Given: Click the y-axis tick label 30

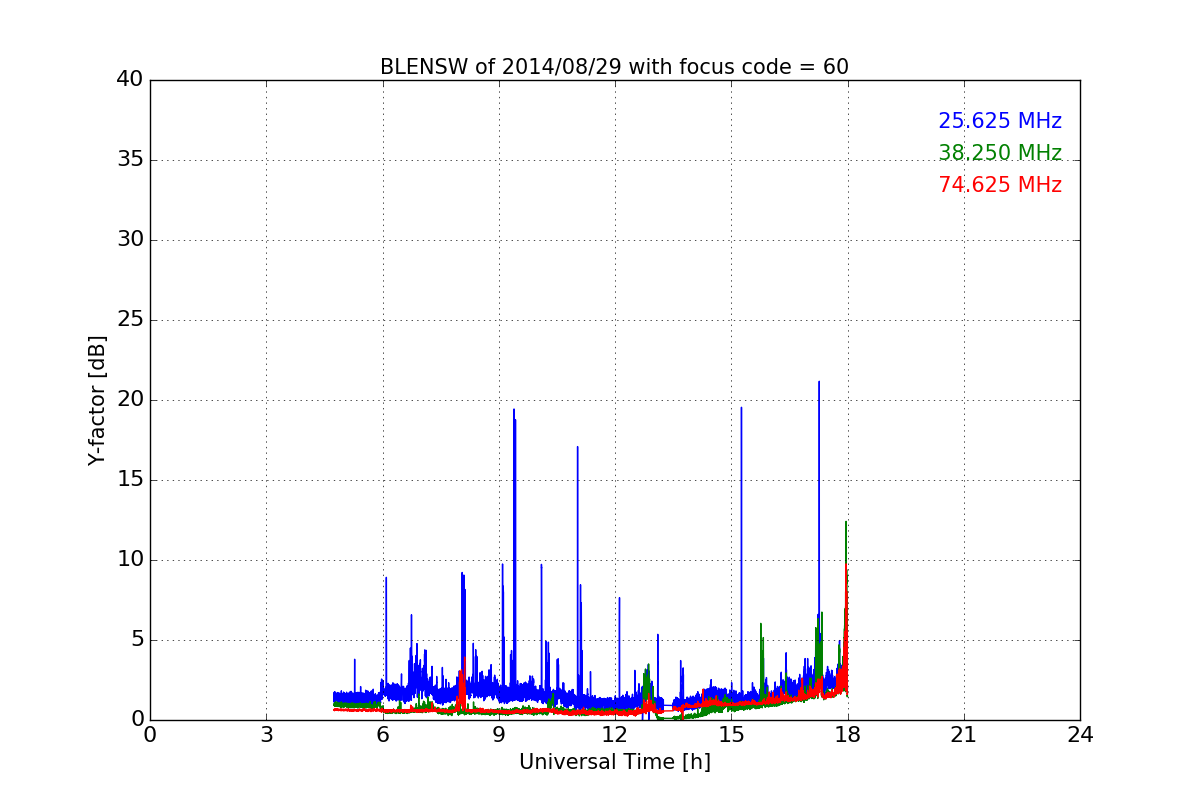Looking at the screenshot, I should [x=130, y=240].
